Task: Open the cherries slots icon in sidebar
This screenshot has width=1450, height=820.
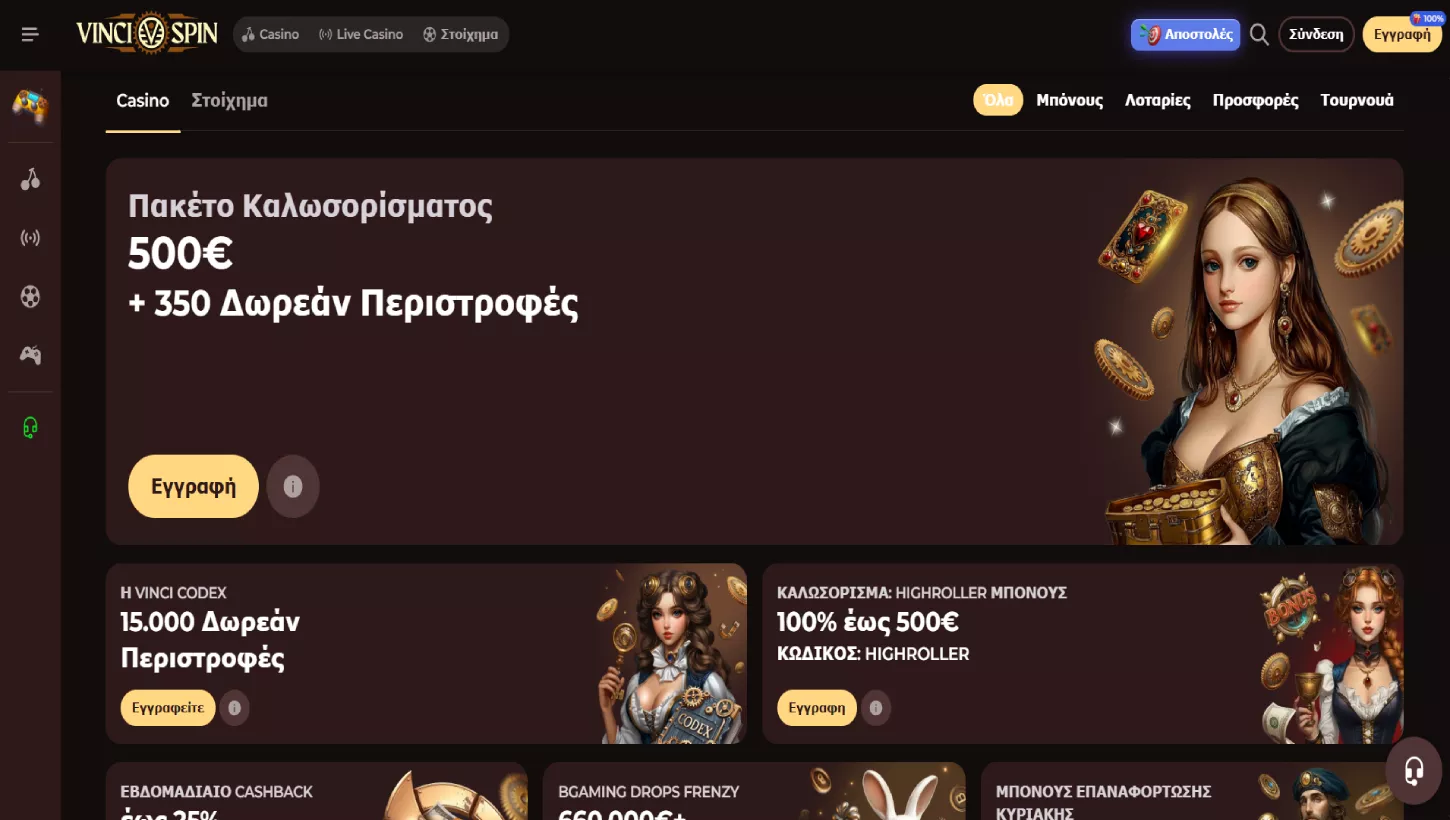Action: coord(30,179)
